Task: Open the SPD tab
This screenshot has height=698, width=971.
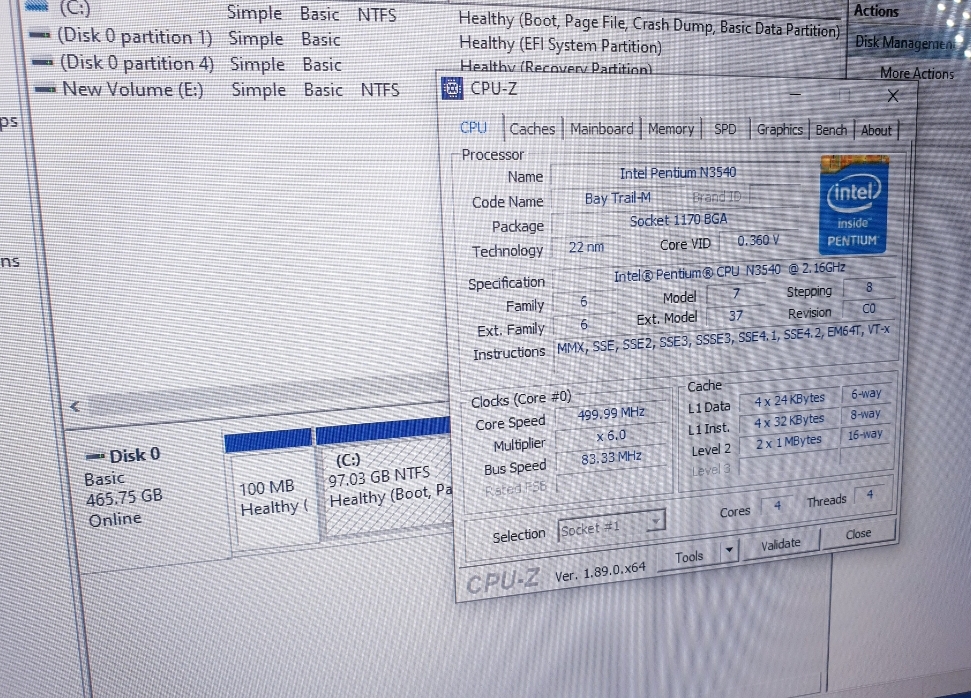Action: click(725, 130)
